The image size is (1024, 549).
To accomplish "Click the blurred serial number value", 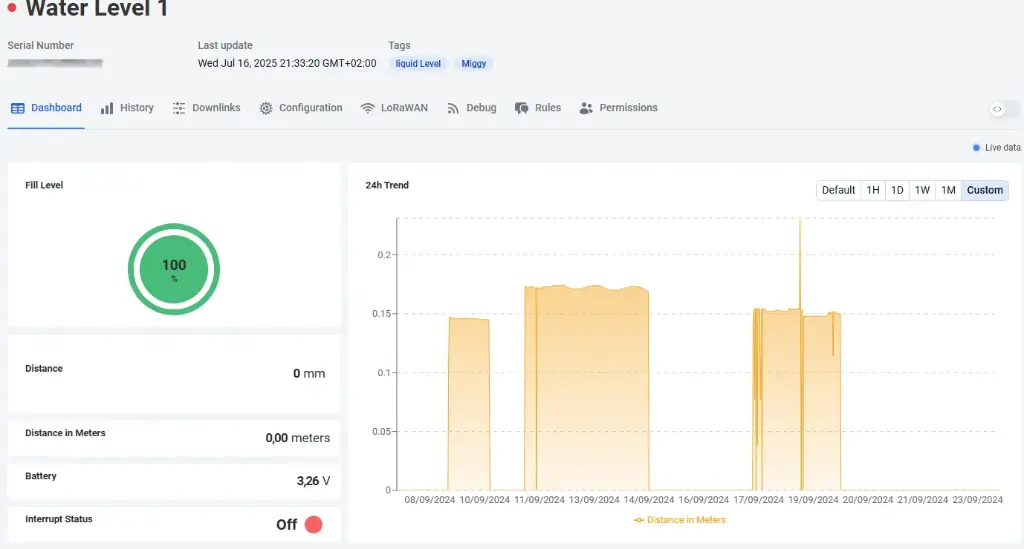I will [x=55, y=63].
